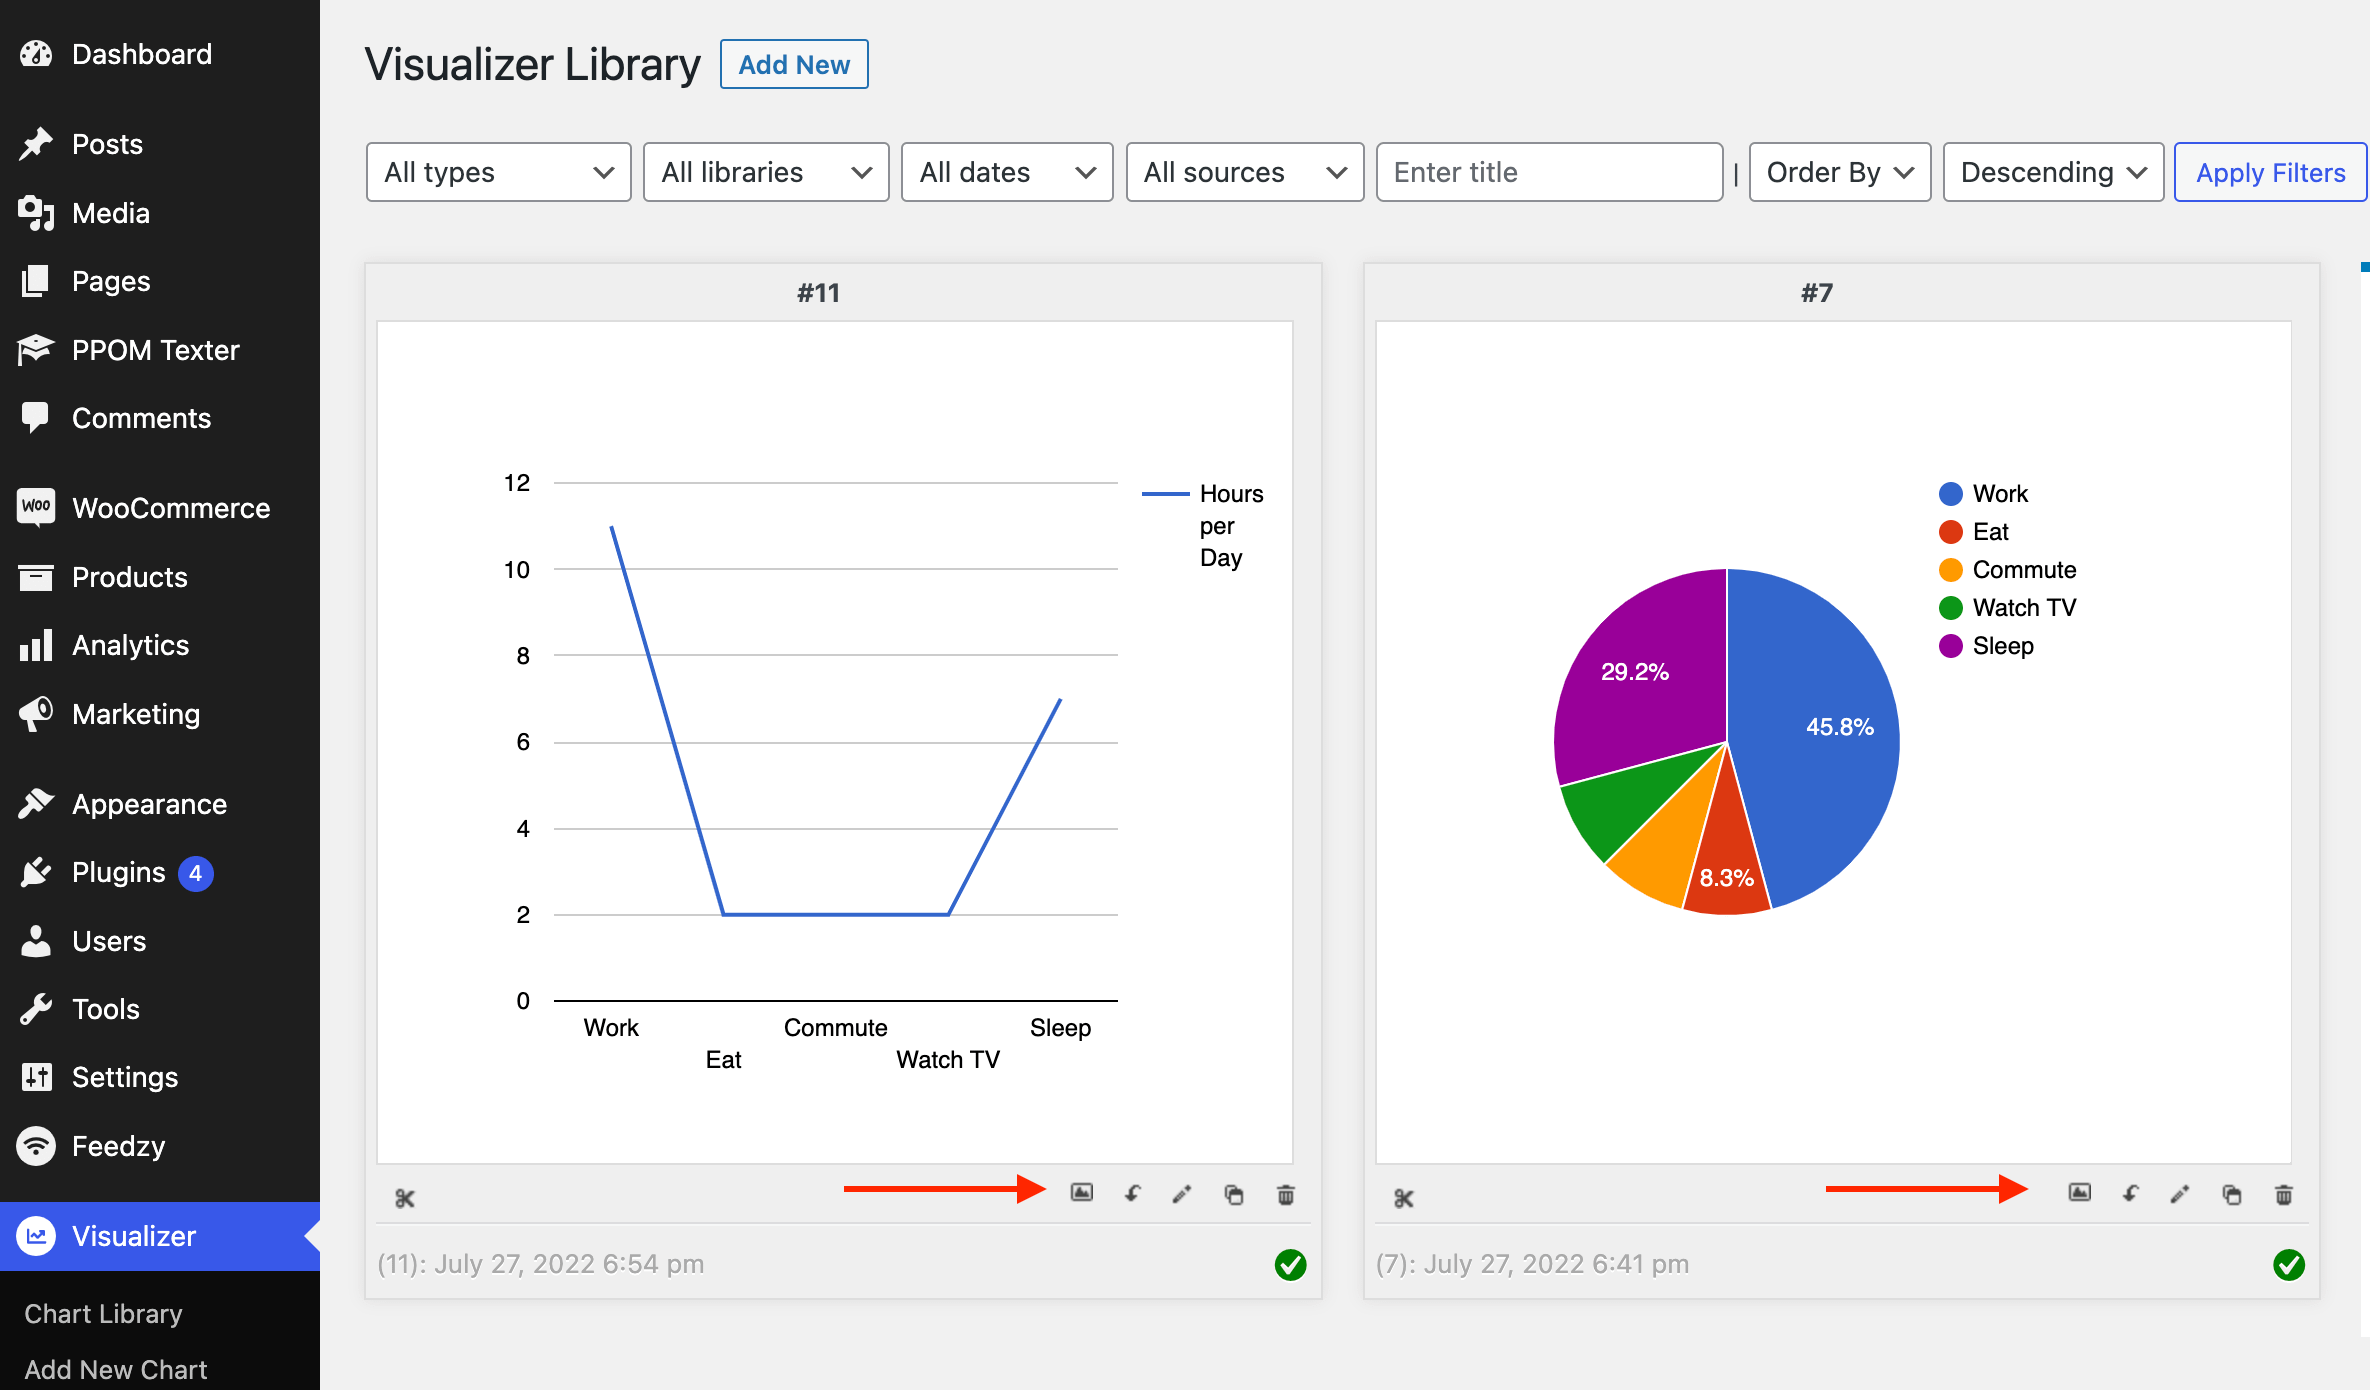Click the Add New button
The height and width of the screenshot is (1390, 2370).
[x=794, y=65]
